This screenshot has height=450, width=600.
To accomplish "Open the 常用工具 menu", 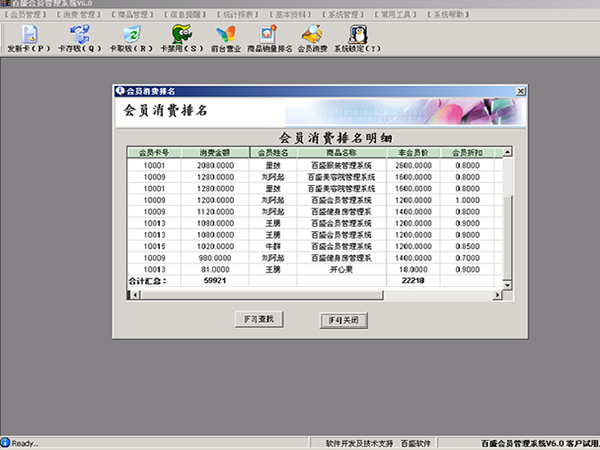I will click(x=396, y=15).
